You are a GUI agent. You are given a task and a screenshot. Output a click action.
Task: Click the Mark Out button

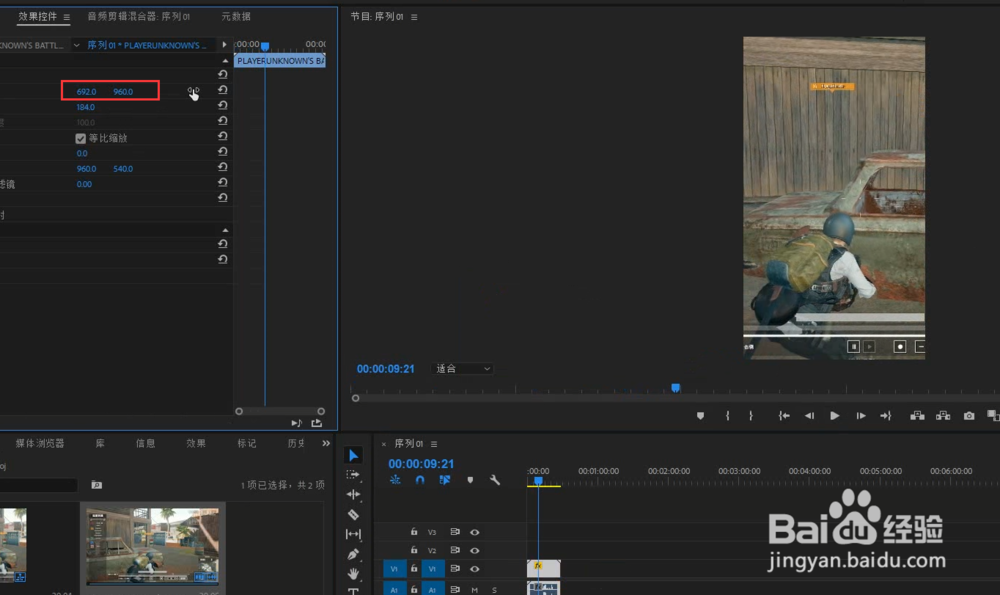[751, 416]
